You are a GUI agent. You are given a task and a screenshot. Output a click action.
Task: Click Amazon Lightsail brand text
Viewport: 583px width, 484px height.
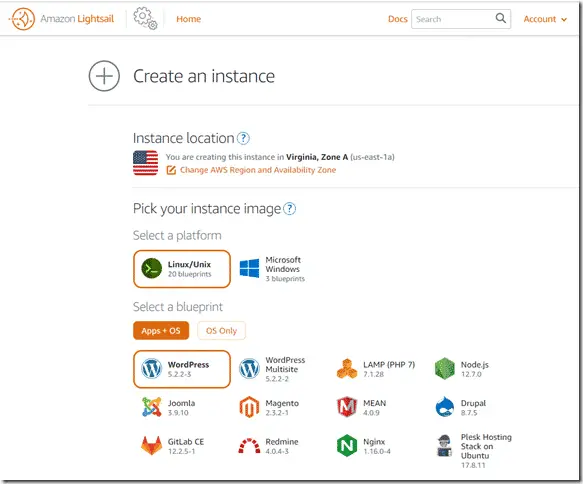77,19
